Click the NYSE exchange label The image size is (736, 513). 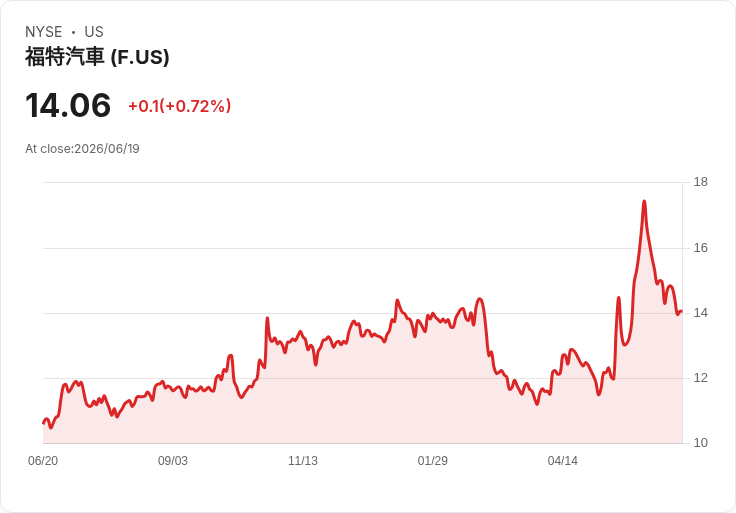click(x=44, y=32)
